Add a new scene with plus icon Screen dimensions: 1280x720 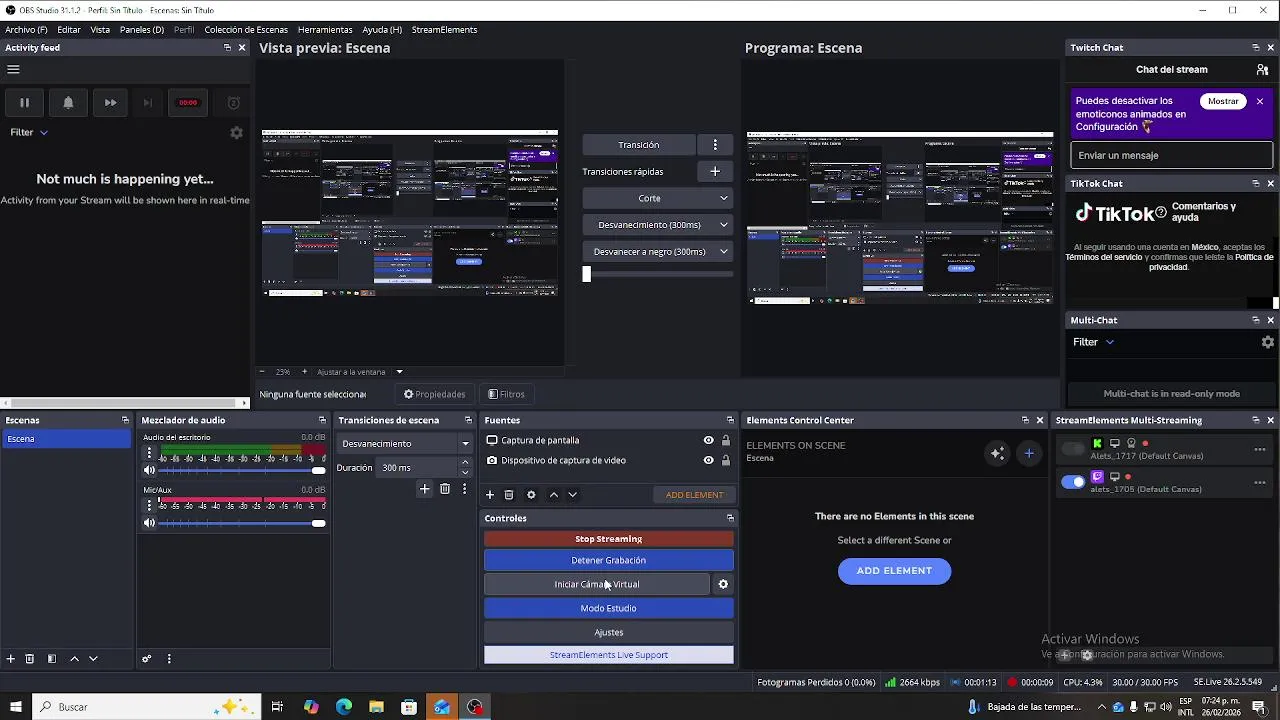click(x=11, y=659)
